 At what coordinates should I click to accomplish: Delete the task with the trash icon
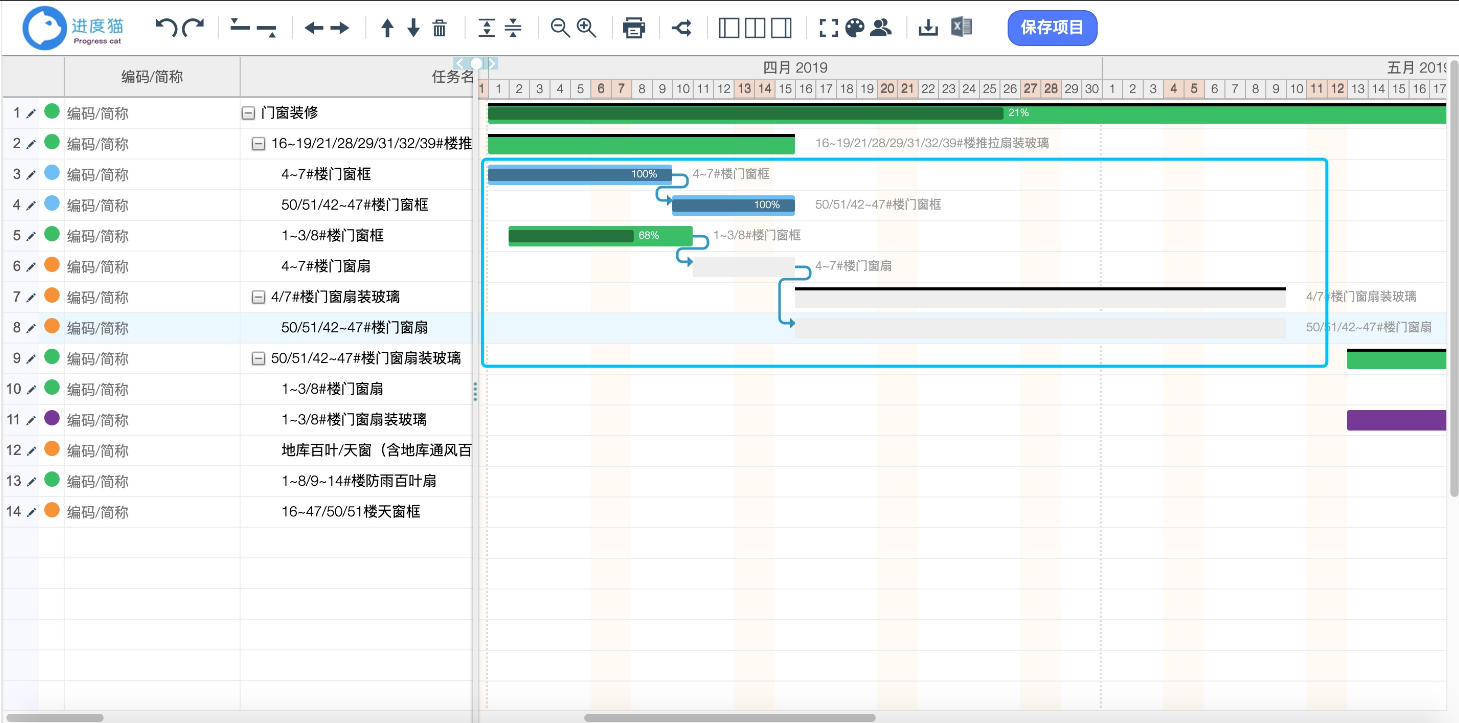tap(439, 28)
